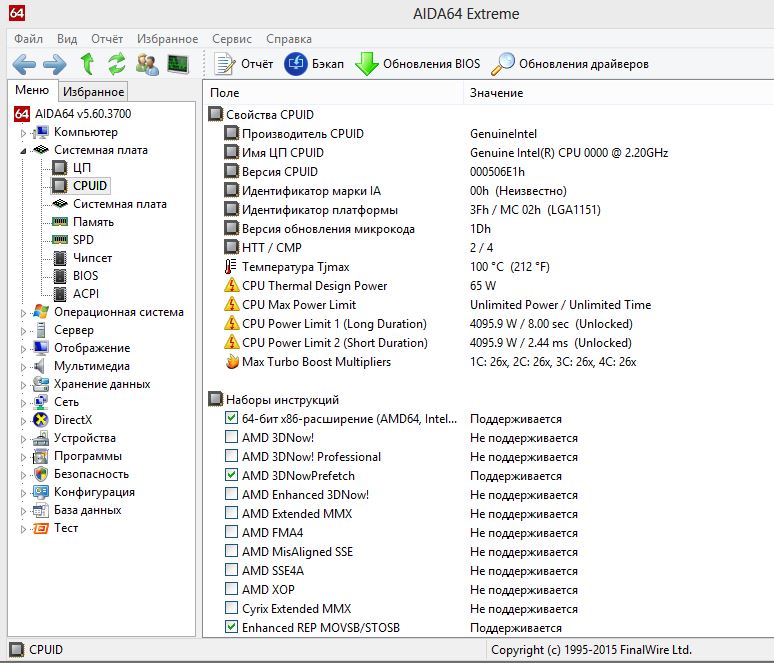
Task: Toggle the AMD 3DNow! Professional checkbox
Action: pyautogui.click(x=231, y=455)
